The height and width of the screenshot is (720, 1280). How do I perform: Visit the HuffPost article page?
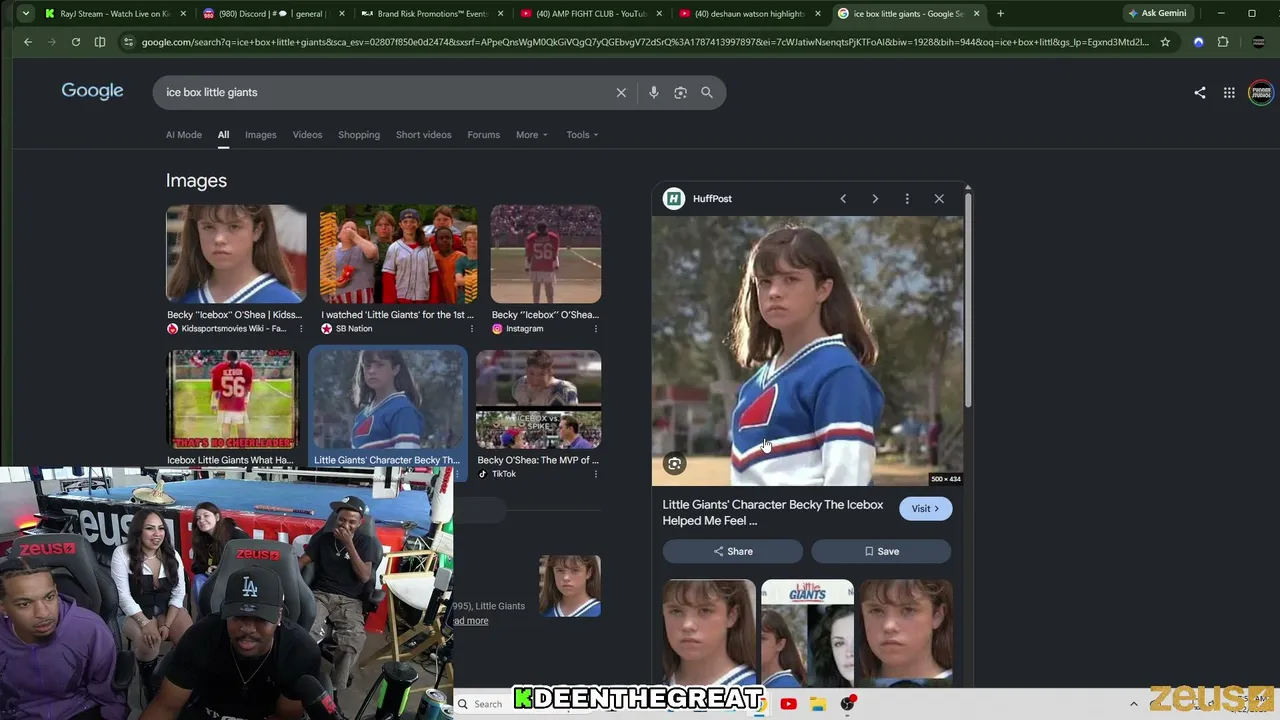pos(925,509)
